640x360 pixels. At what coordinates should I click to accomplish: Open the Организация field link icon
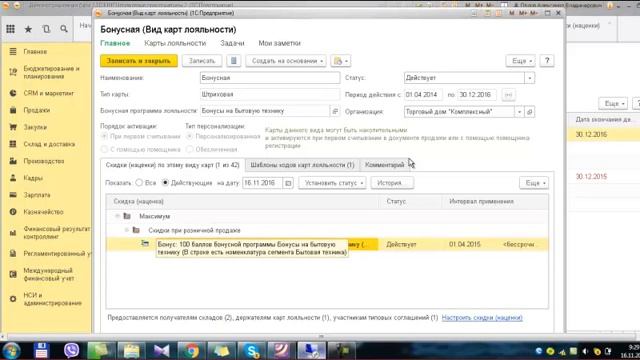530,112
